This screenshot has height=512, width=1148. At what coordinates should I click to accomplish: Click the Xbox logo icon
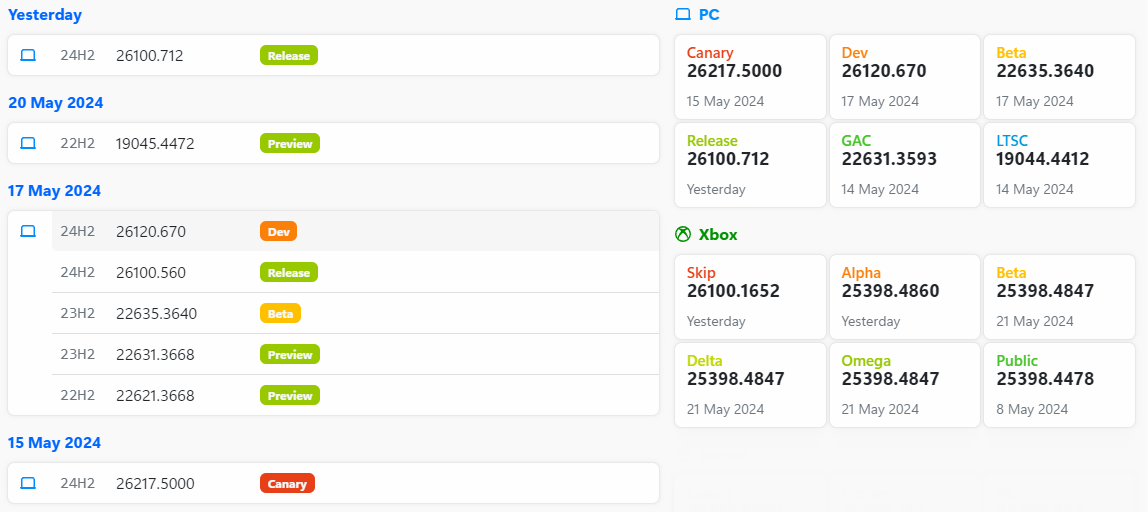tap(682, 234)
